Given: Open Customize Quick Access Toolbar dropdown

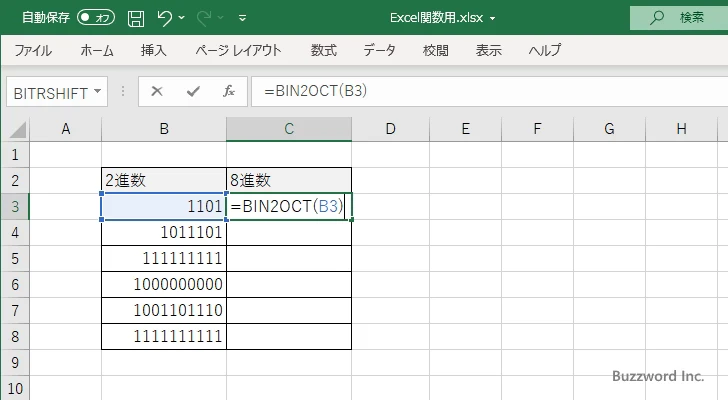Looking at the screenshot, I should tap(243, 18).
